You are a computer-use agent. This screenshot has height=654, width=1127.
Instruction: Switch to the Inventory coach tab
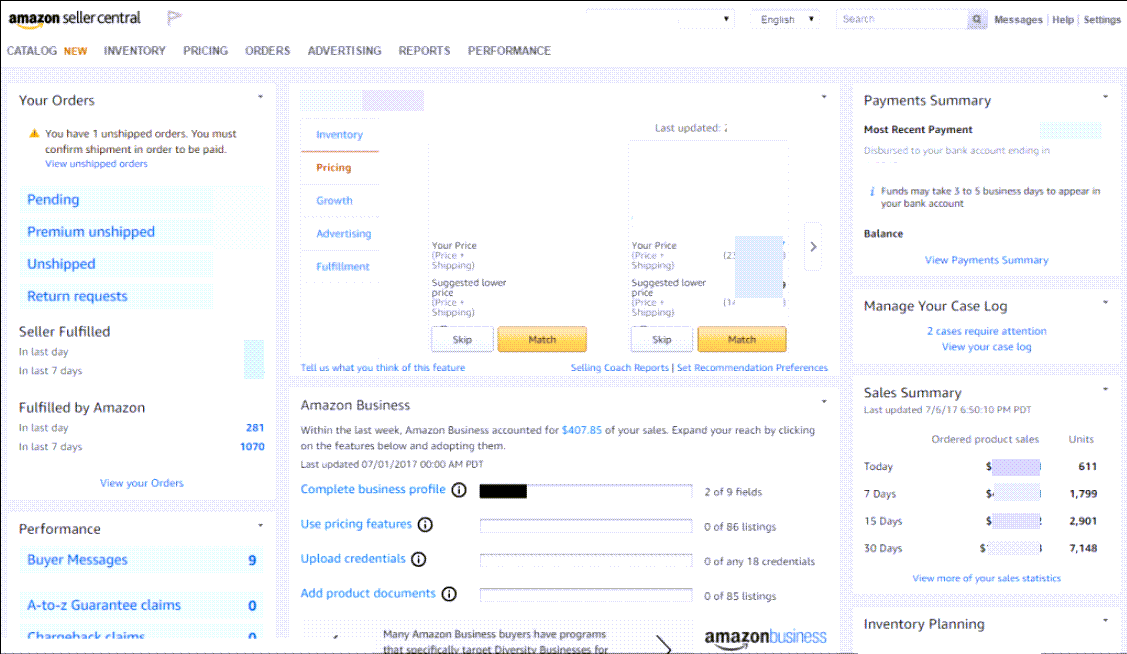pyautogui.click(x=339, y=134)
